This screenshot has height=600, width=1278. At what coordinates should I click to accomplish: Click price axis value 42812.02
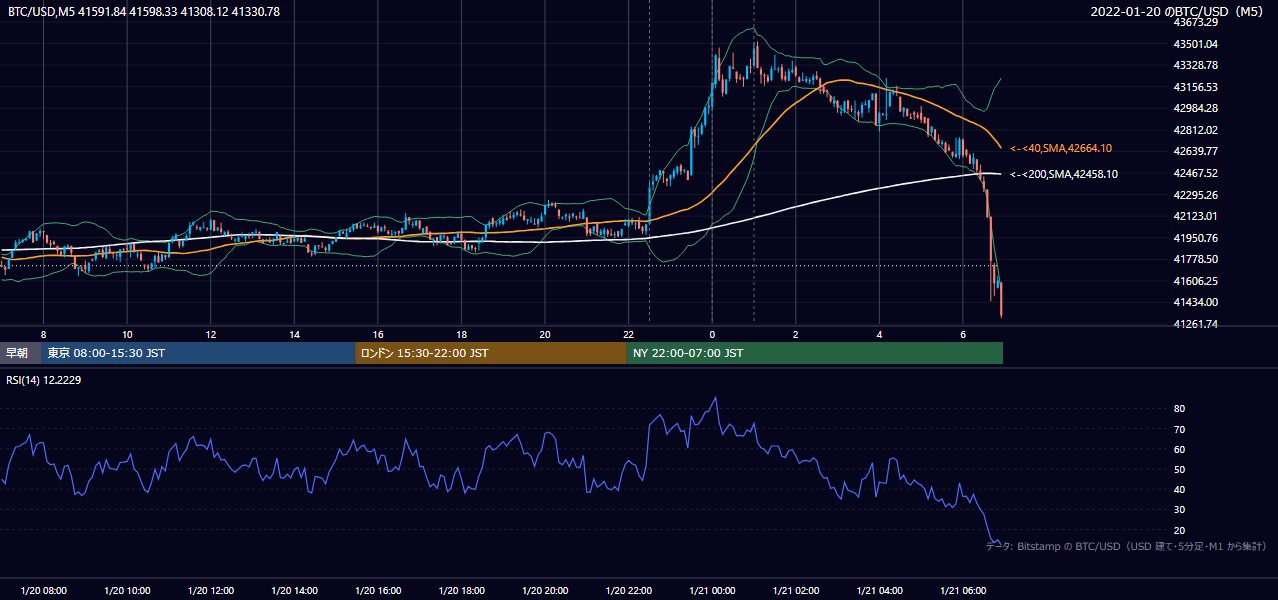(x=1195, y=130)
